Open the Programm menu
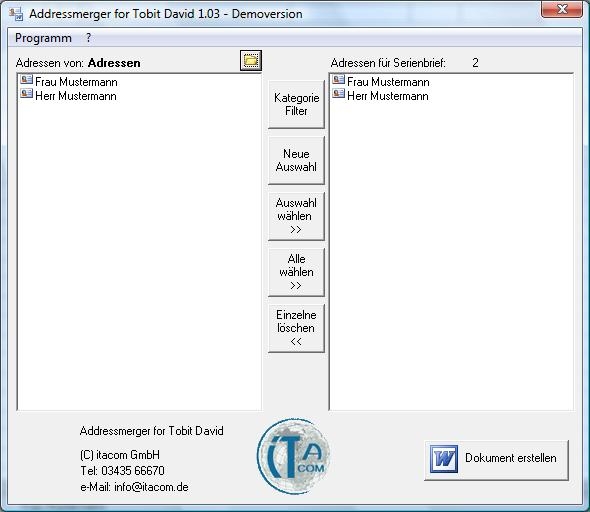Image resolution: width=590 pixels, height=512 pixels. point(43,38)
